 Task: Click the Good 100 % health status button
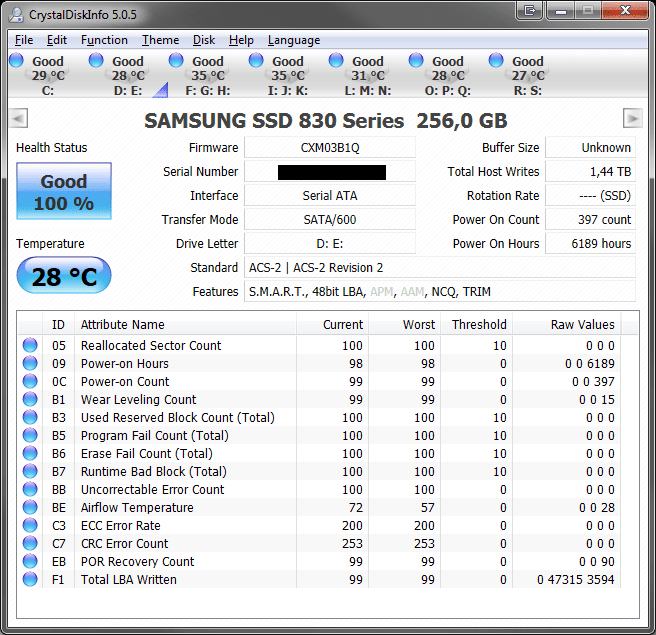coord(64,191)
